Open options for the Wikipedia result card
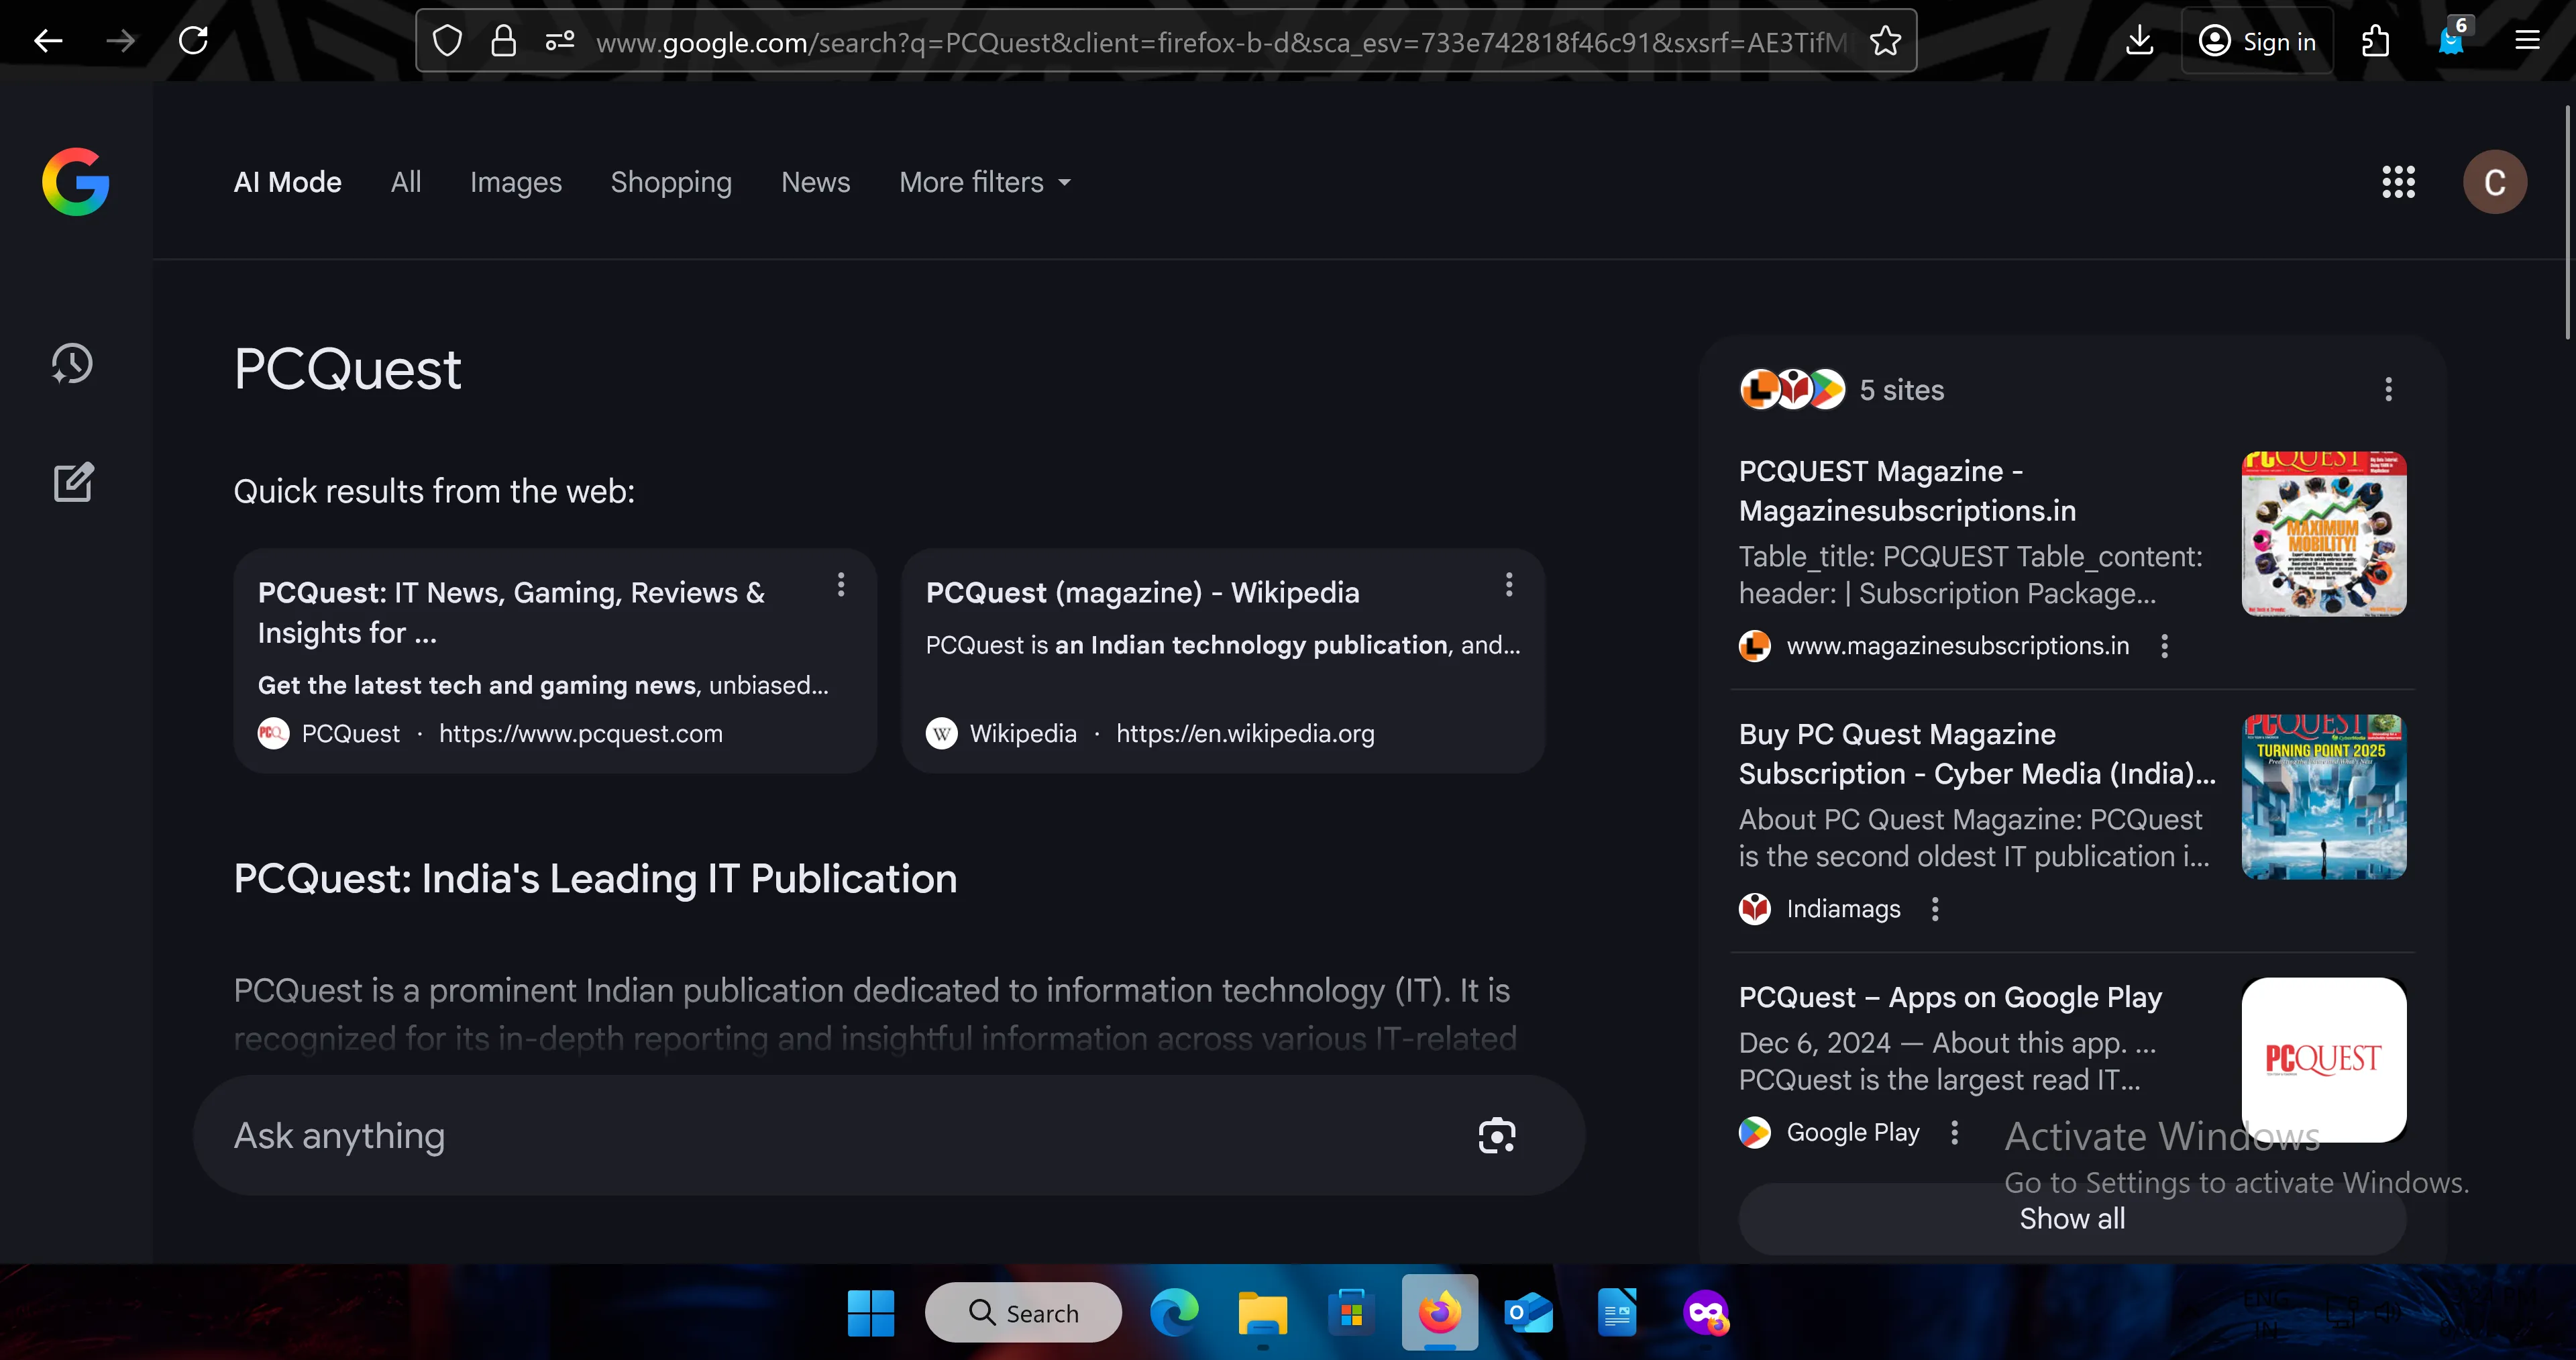The image size is (2576, 1360). pos(1509,585)
